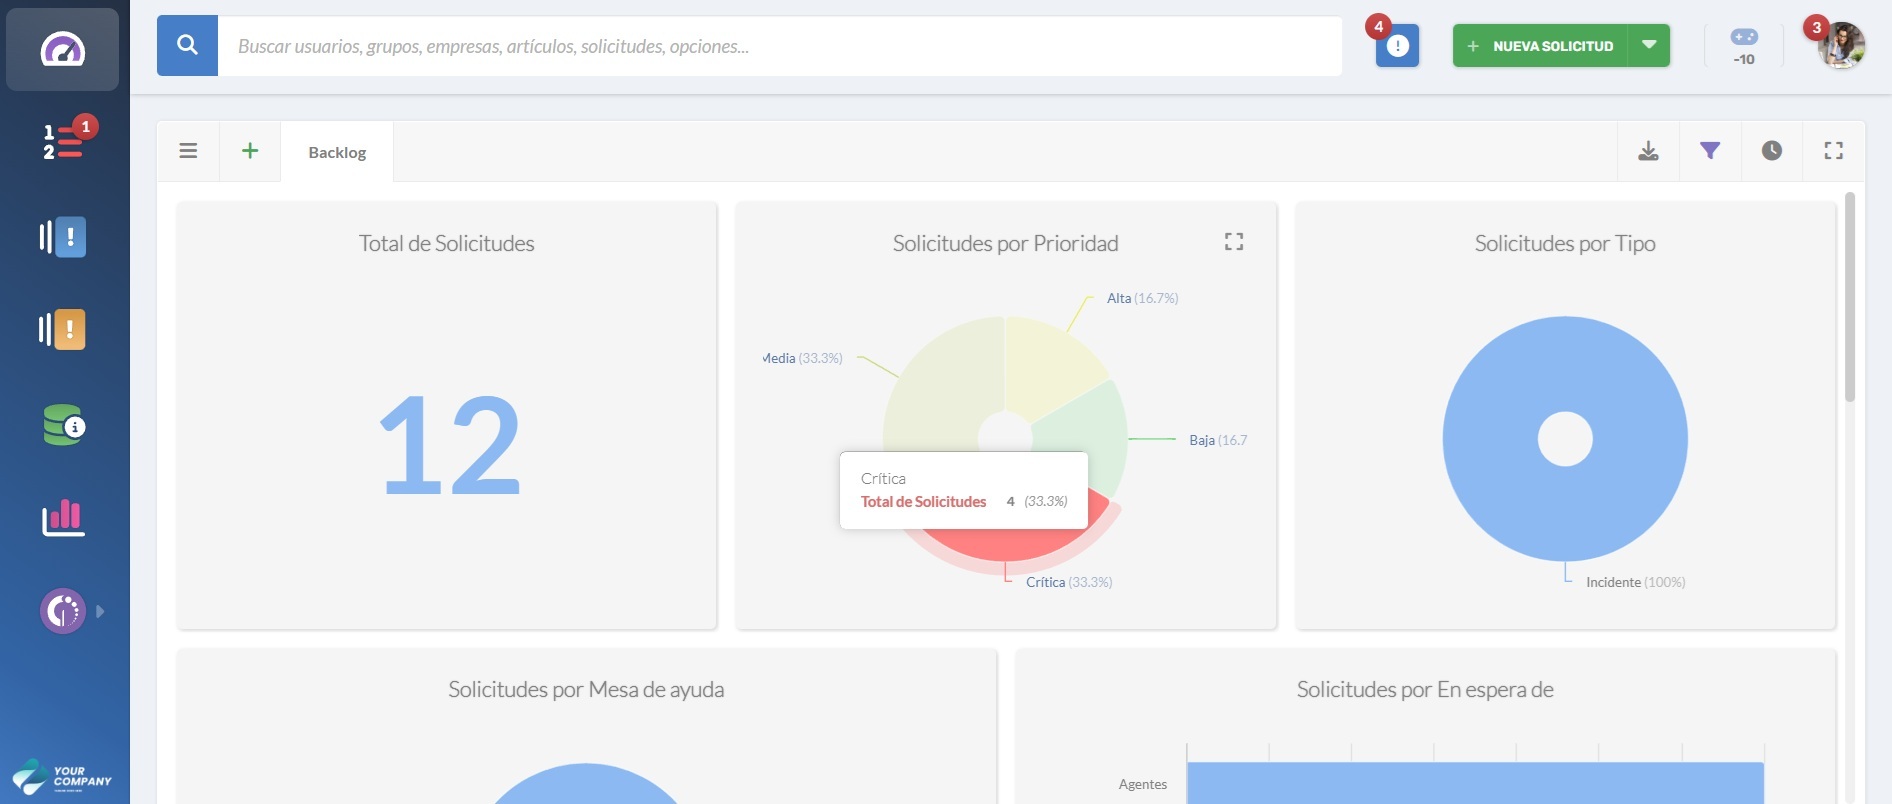1892x804 pixels.
Task: Click the gamification controller -10 icon
Action: coord(1744,46)
